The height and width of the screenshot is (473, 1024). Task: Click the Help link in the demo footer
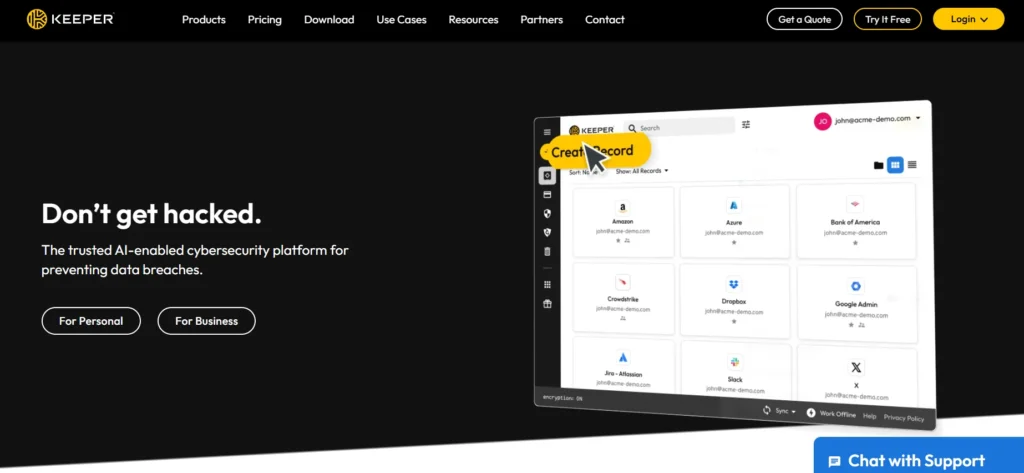click(869, 416)
